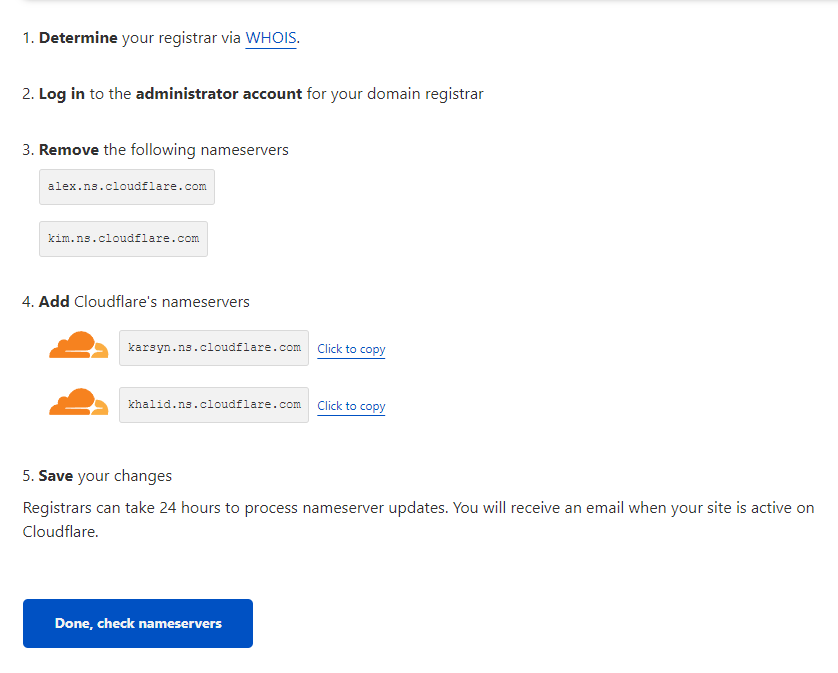Click the 'Remove the following nameservers' text
838x673 pixels.
(164, 150)
